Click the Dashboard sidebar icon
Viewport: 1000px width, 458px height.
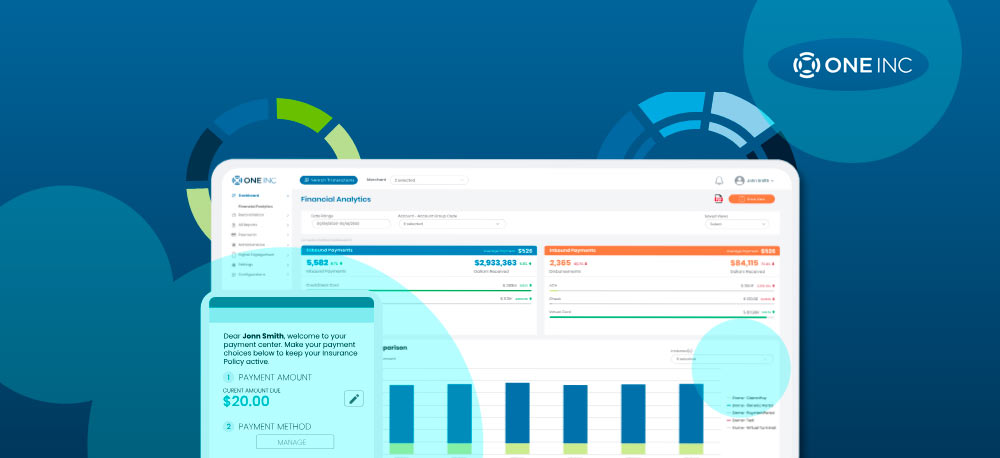[x=234, y=195]
